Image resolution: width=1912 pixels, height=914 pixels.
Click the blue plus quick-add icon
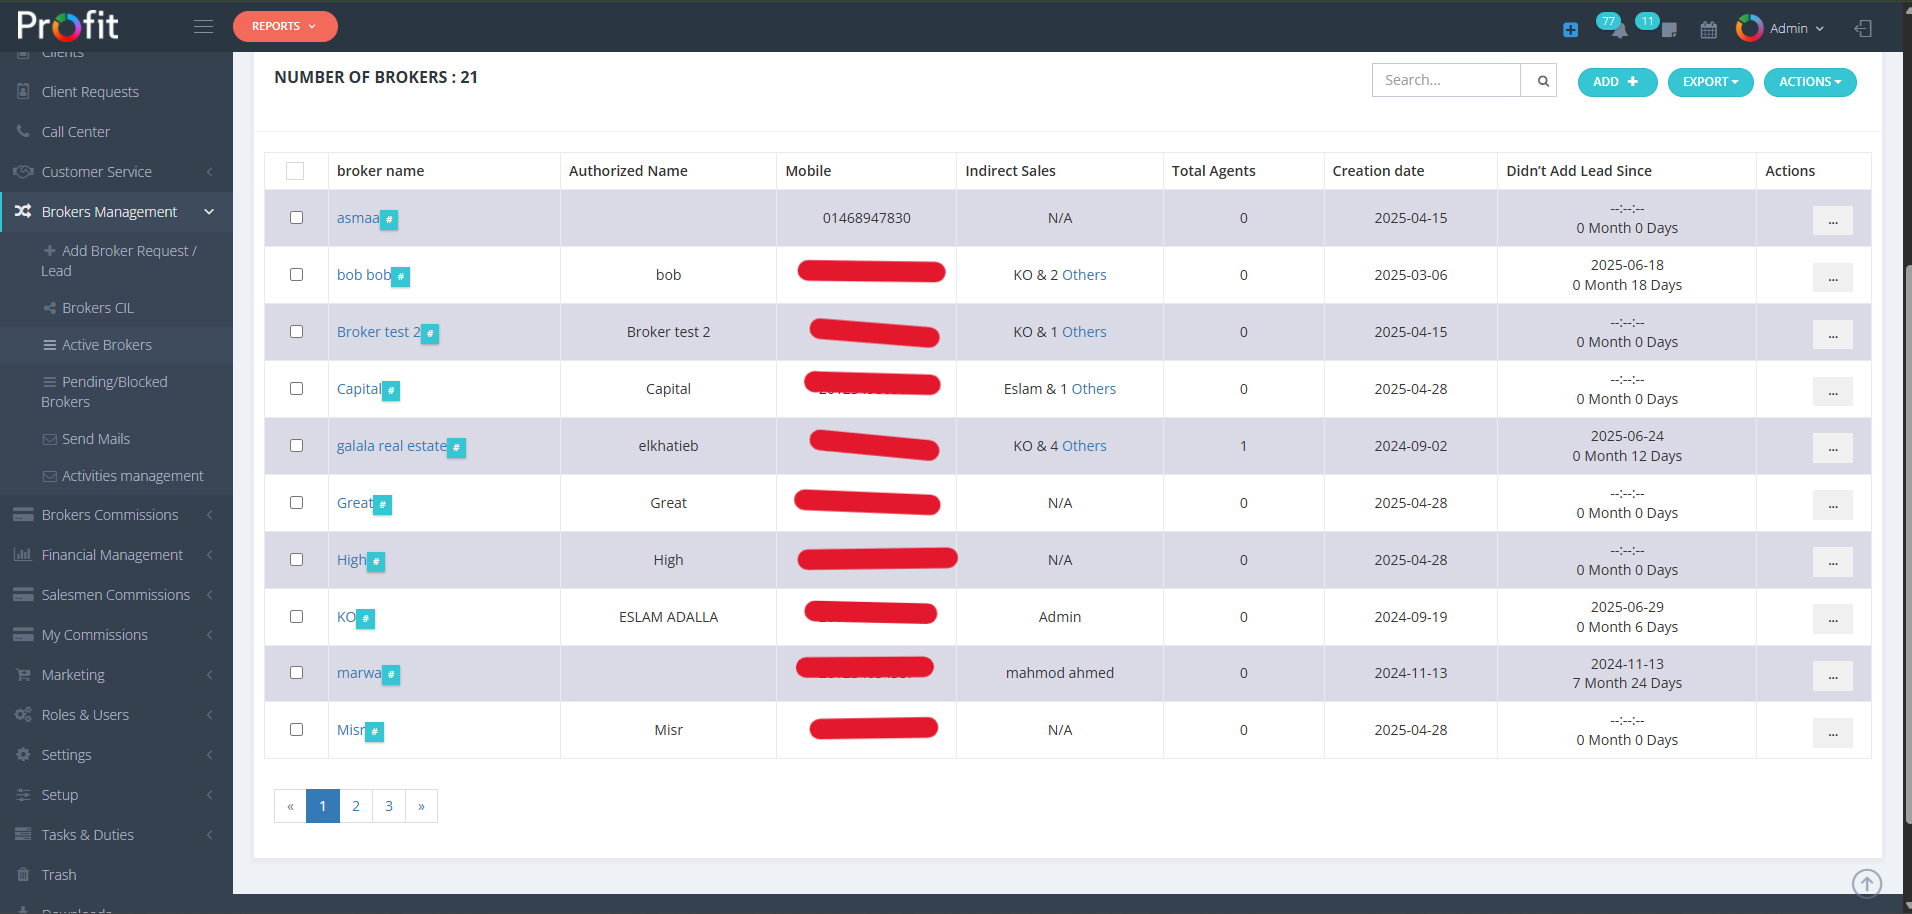[x=1570, y=30]
